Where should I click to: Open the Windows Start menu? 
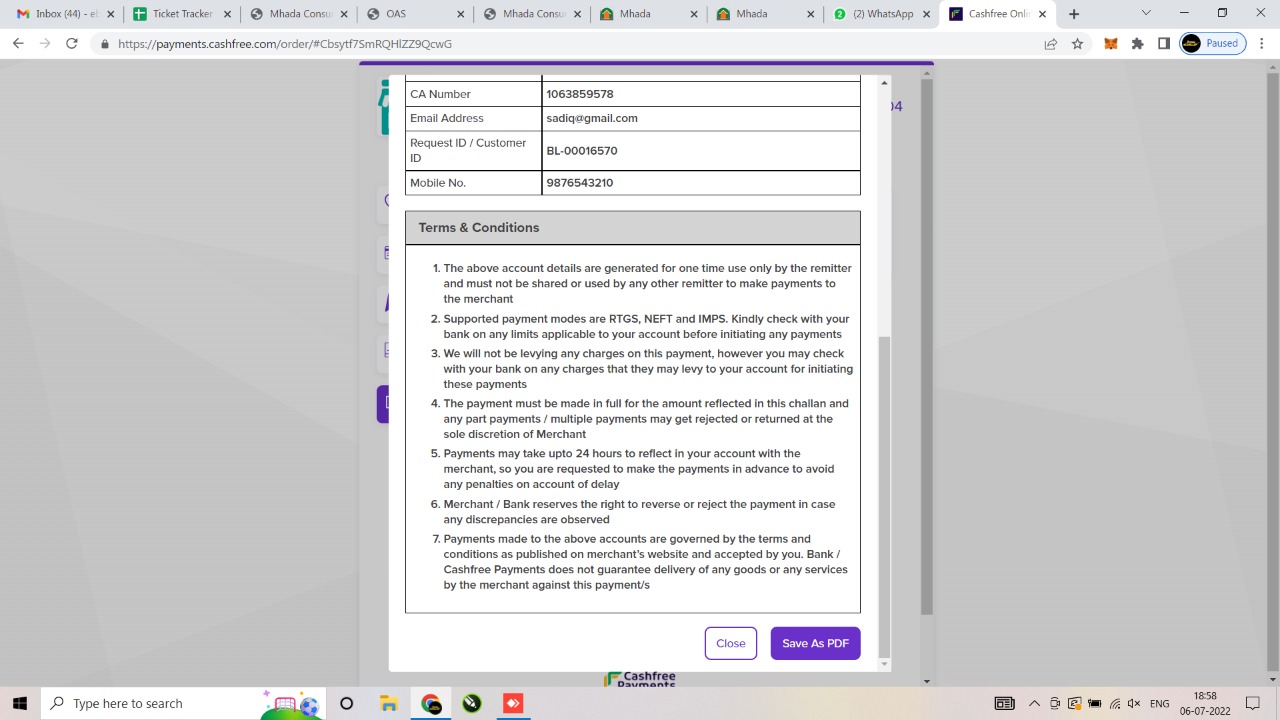[x=20, y=703]
